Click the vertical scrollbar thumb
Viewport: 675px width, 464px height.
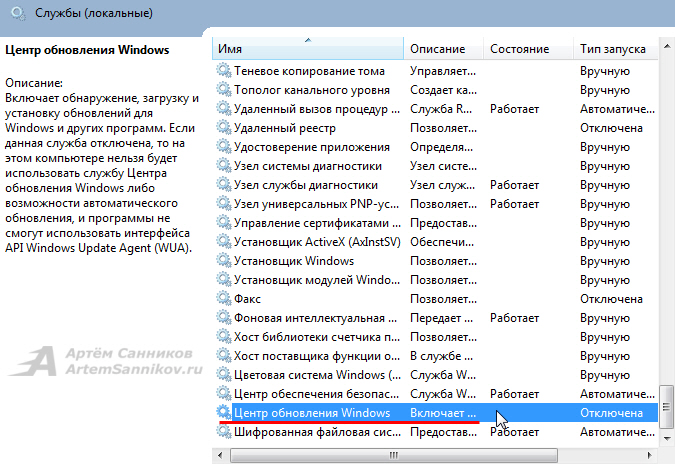coord(666,407)
